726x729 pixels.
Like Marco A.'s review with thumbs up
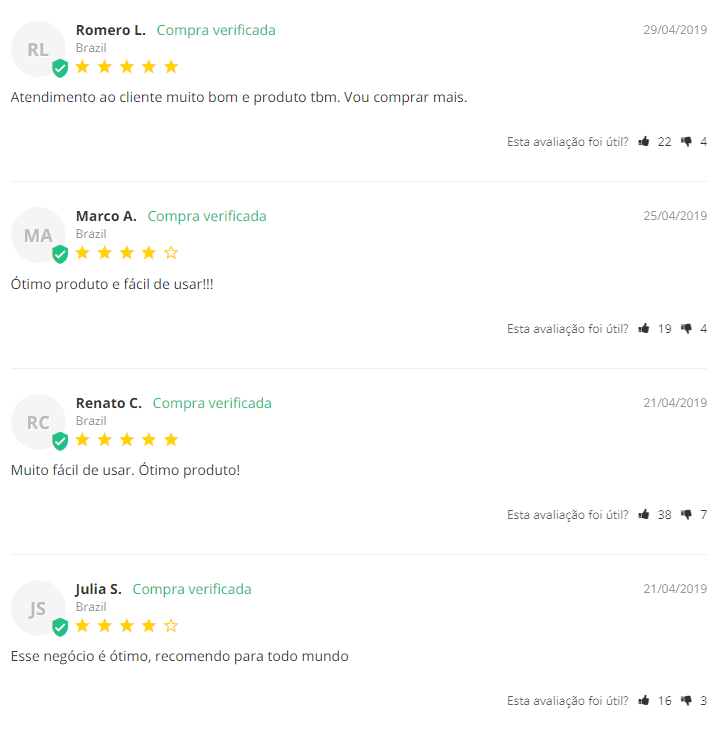(644, 328)
